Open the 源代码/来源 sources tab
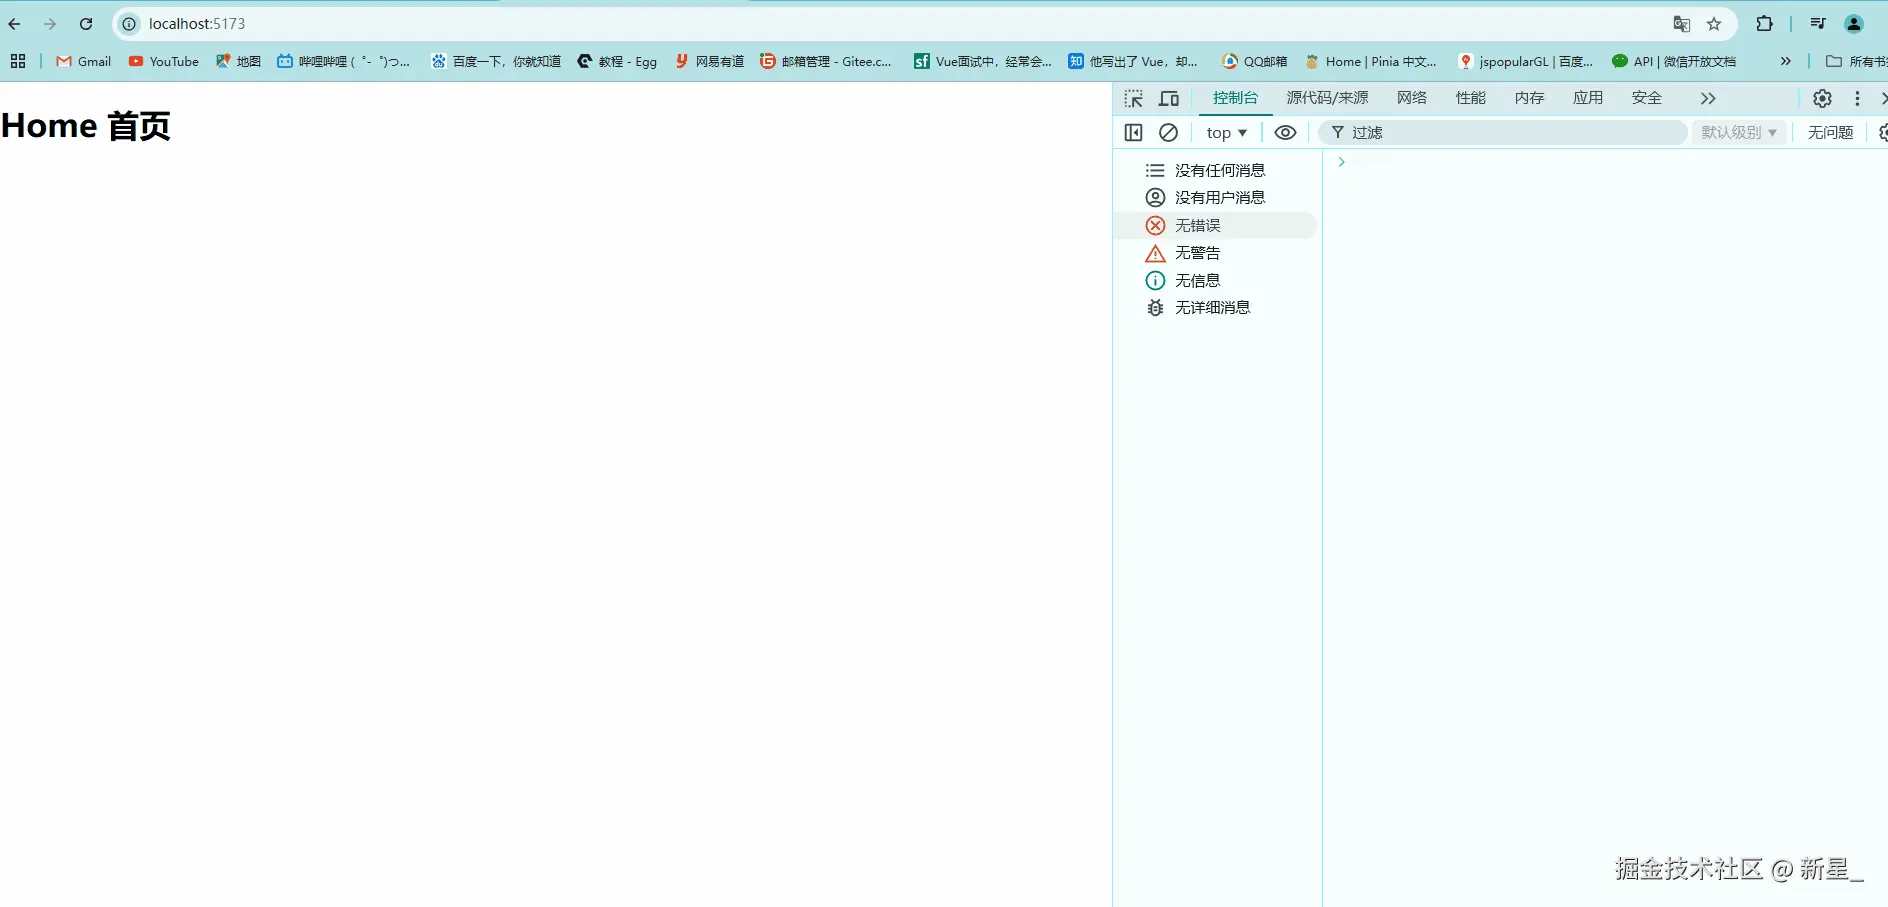This screenshot has height=907, width=1888. coord(1328,98)
